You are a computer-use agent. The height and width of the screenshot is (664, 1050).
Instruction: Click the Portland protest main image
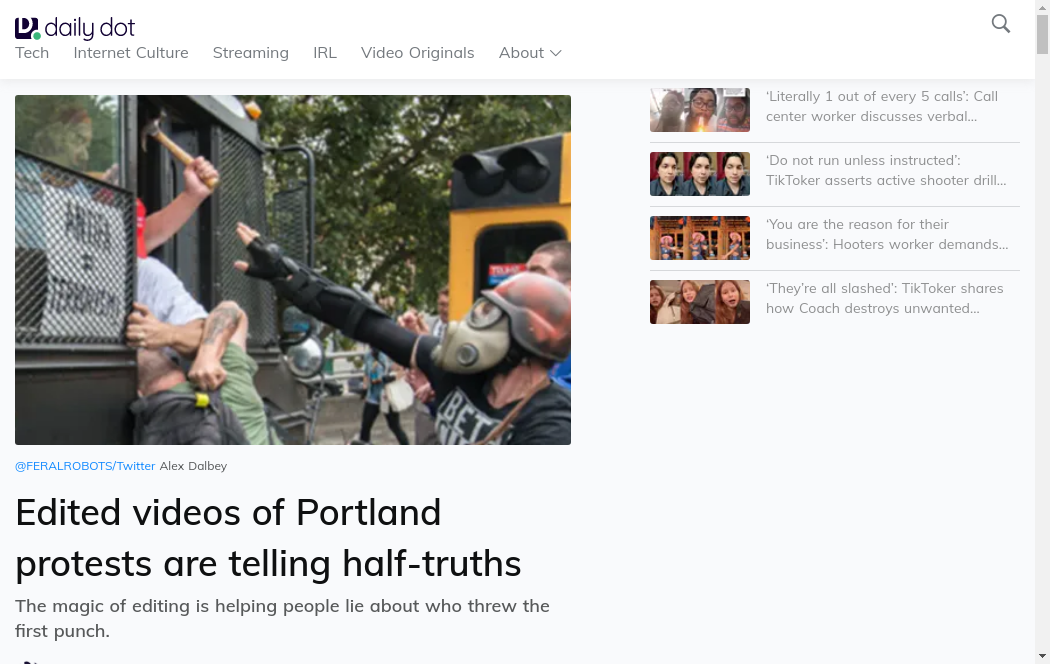tap(293, 270)
